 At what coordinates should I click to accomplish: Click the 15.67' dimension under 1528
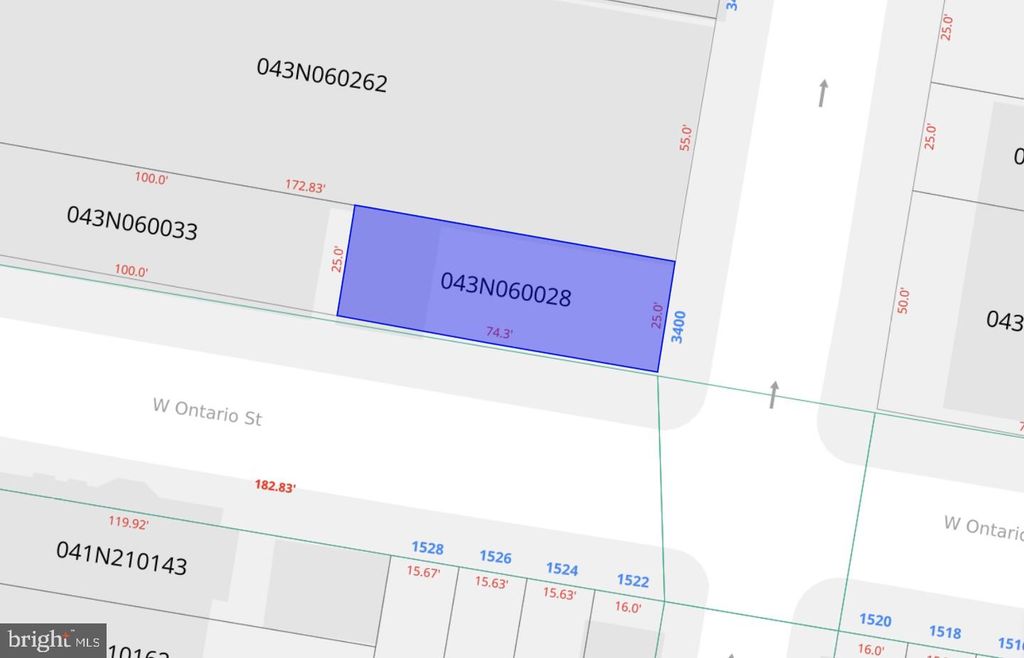(423, 572)
